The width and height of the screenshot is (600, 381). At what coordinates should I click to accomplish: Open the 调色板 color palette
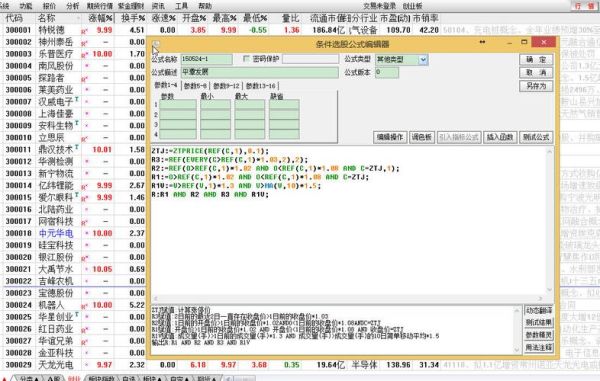click(x=422, y=137)
